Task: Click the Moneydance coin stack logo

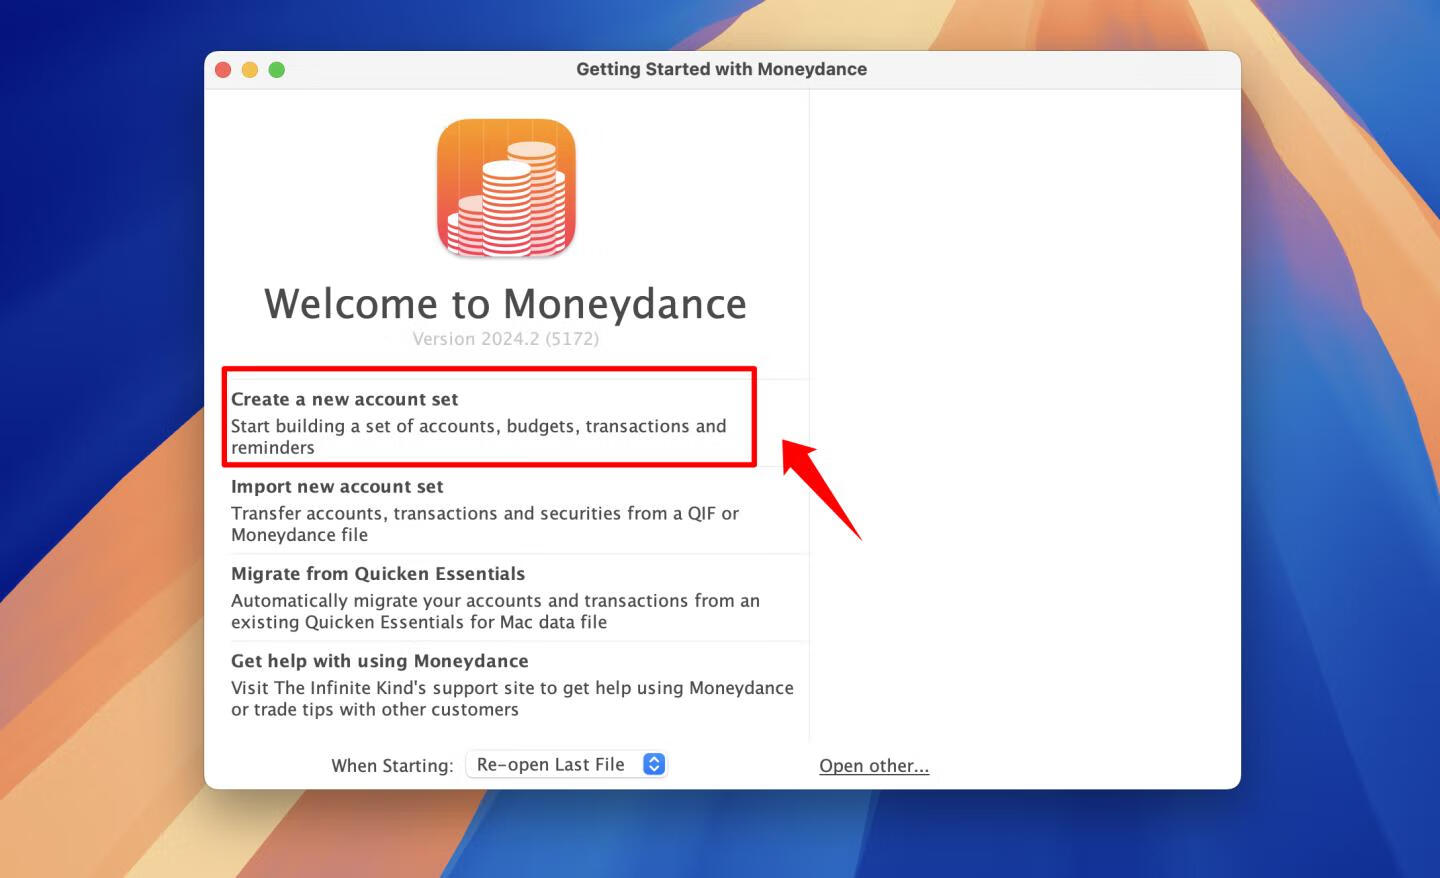Action: [x=506, y=188]
